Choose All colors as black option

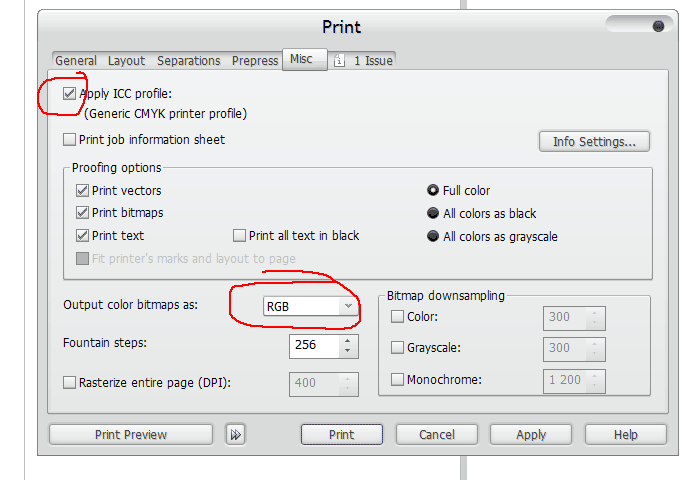tap(433, 213)
